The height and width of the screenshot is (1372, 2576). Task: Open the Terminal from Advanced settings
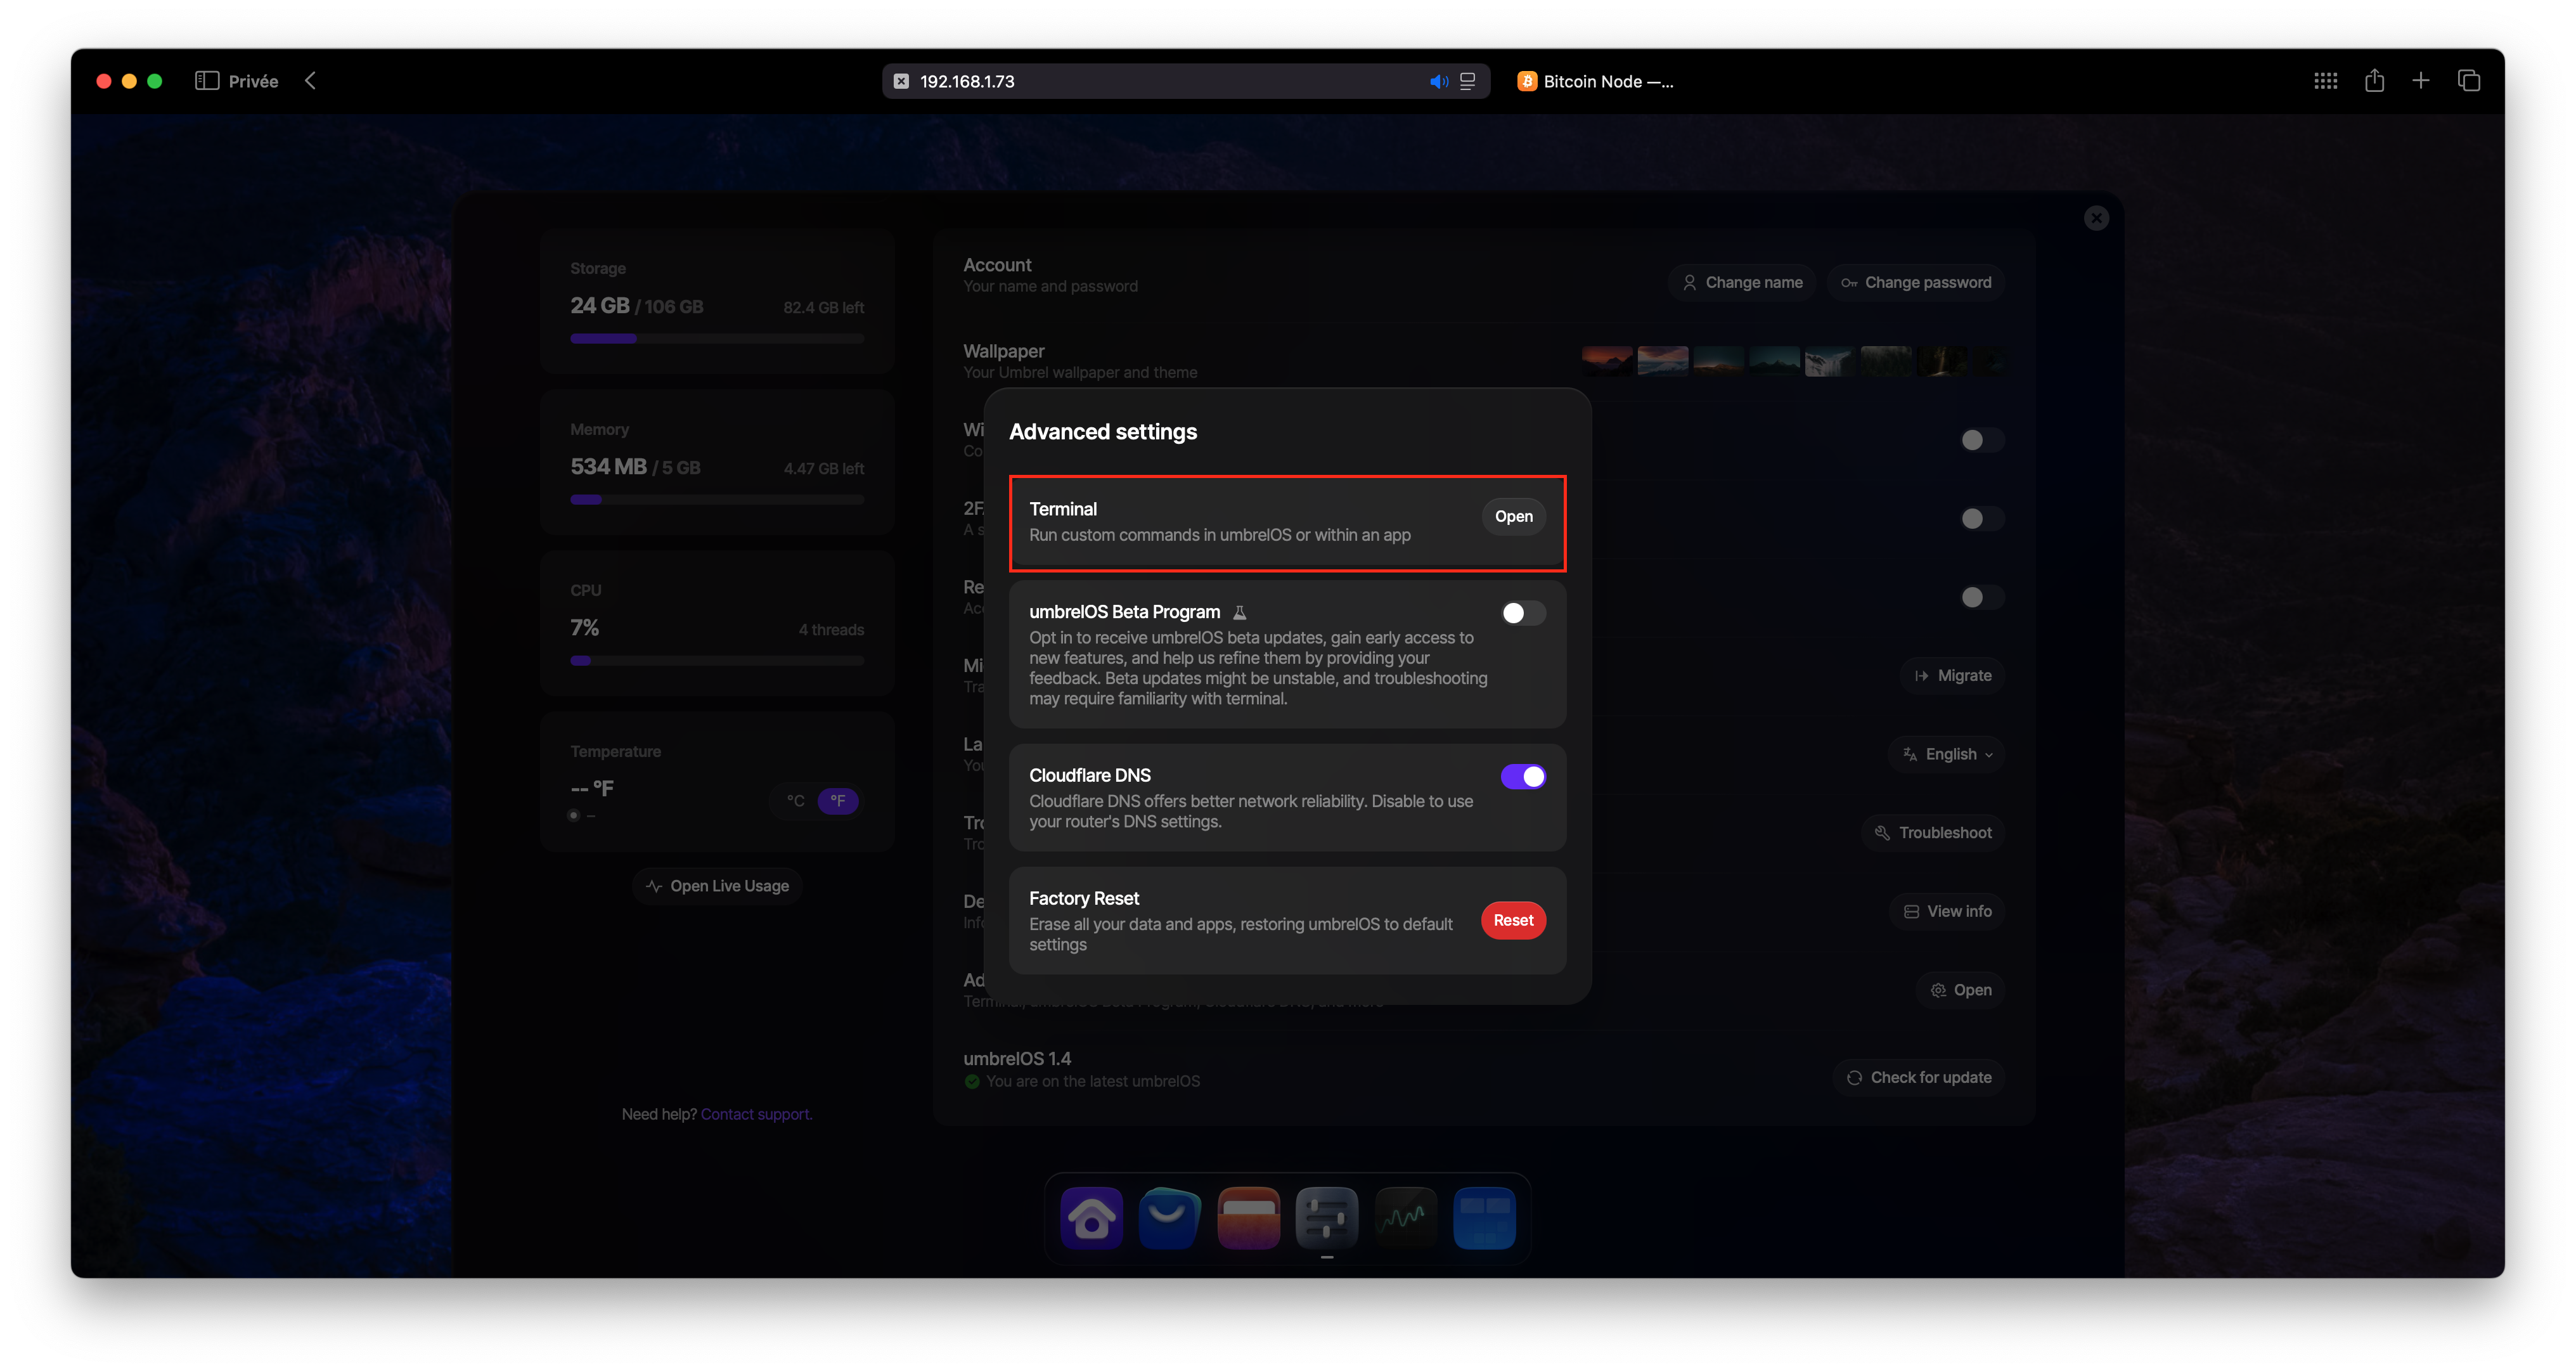(x=1513, y=516)
